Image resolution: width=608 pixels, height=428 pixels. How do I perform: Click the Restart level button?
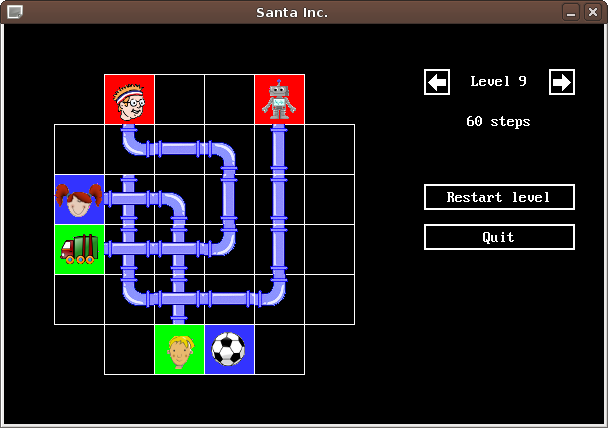tap(499, 197)
